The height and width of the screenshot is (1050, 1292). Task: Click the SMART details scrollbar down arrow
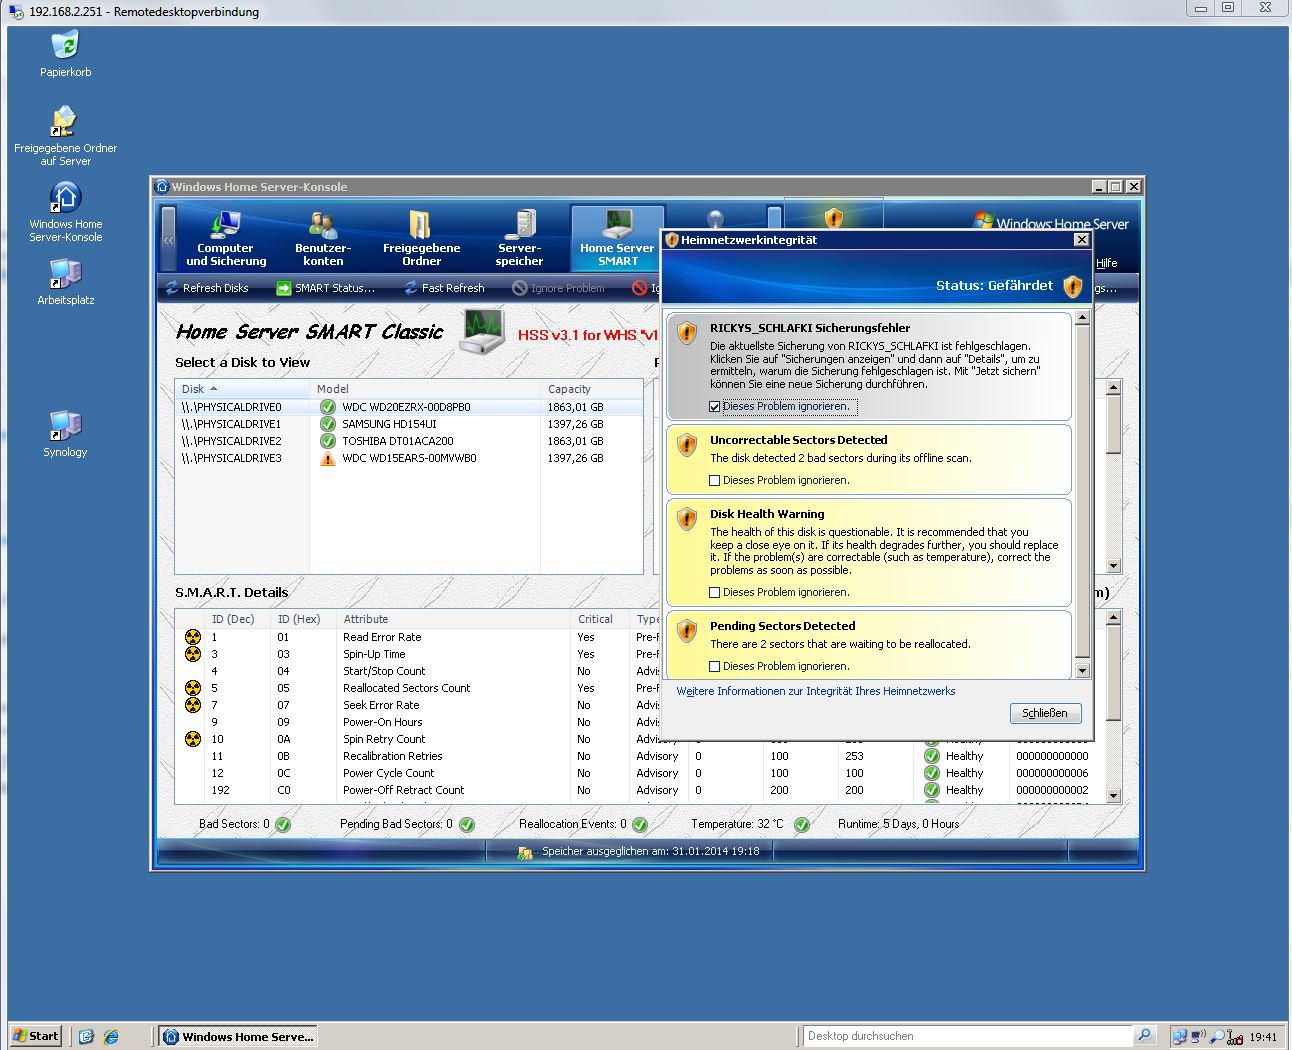1114,796
